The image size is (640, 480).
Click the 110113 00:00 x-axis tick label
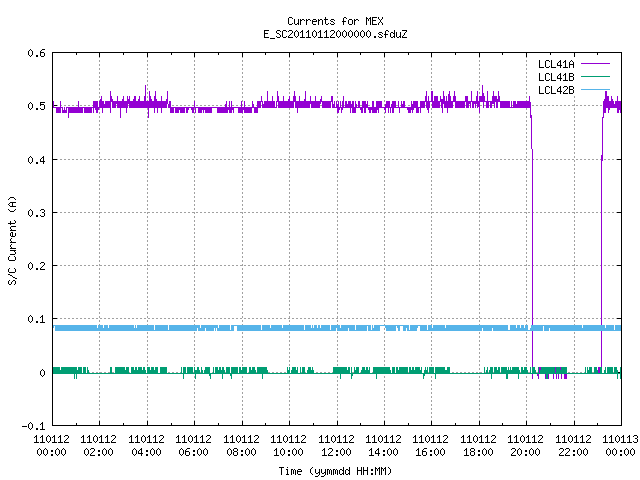point(620,446)
